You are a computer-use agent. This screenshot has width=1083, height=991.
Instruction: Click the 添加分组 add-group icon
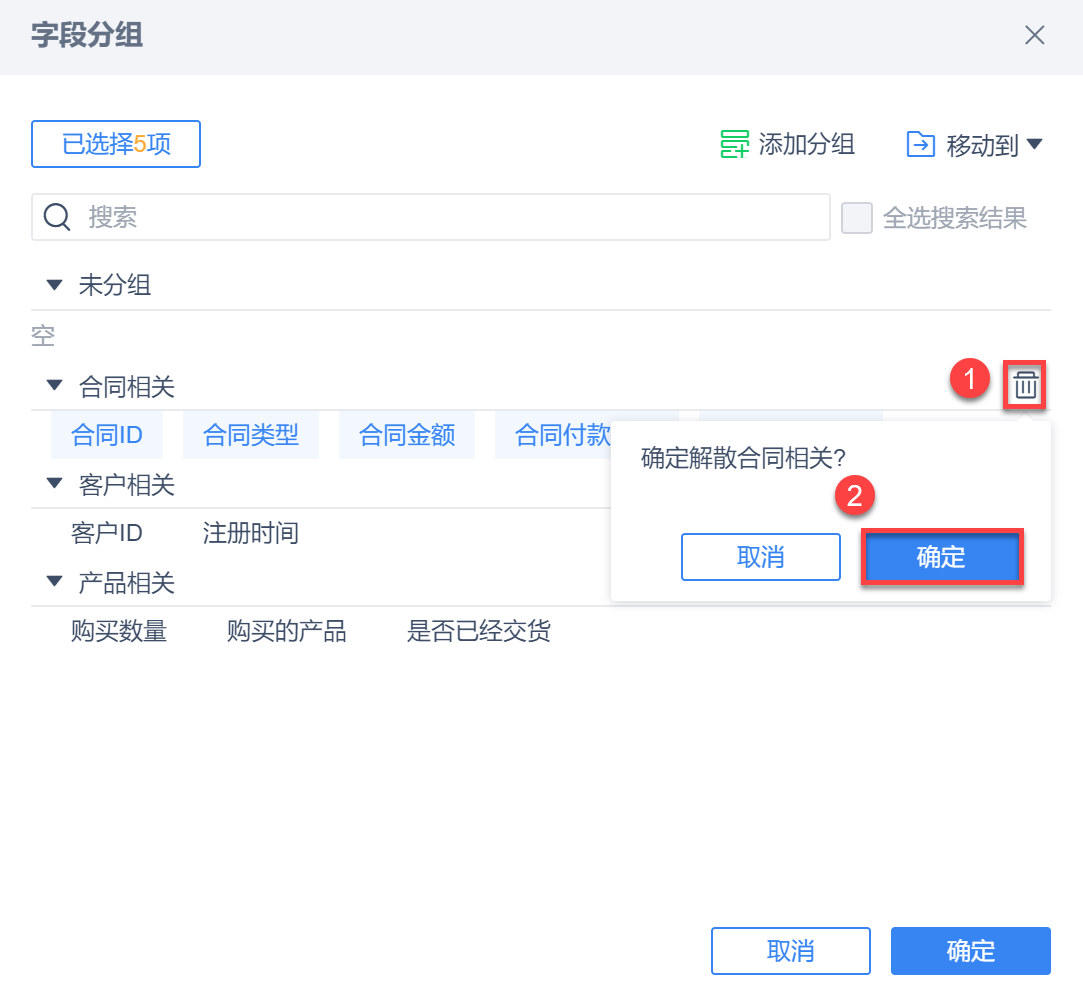coord(735,144)
